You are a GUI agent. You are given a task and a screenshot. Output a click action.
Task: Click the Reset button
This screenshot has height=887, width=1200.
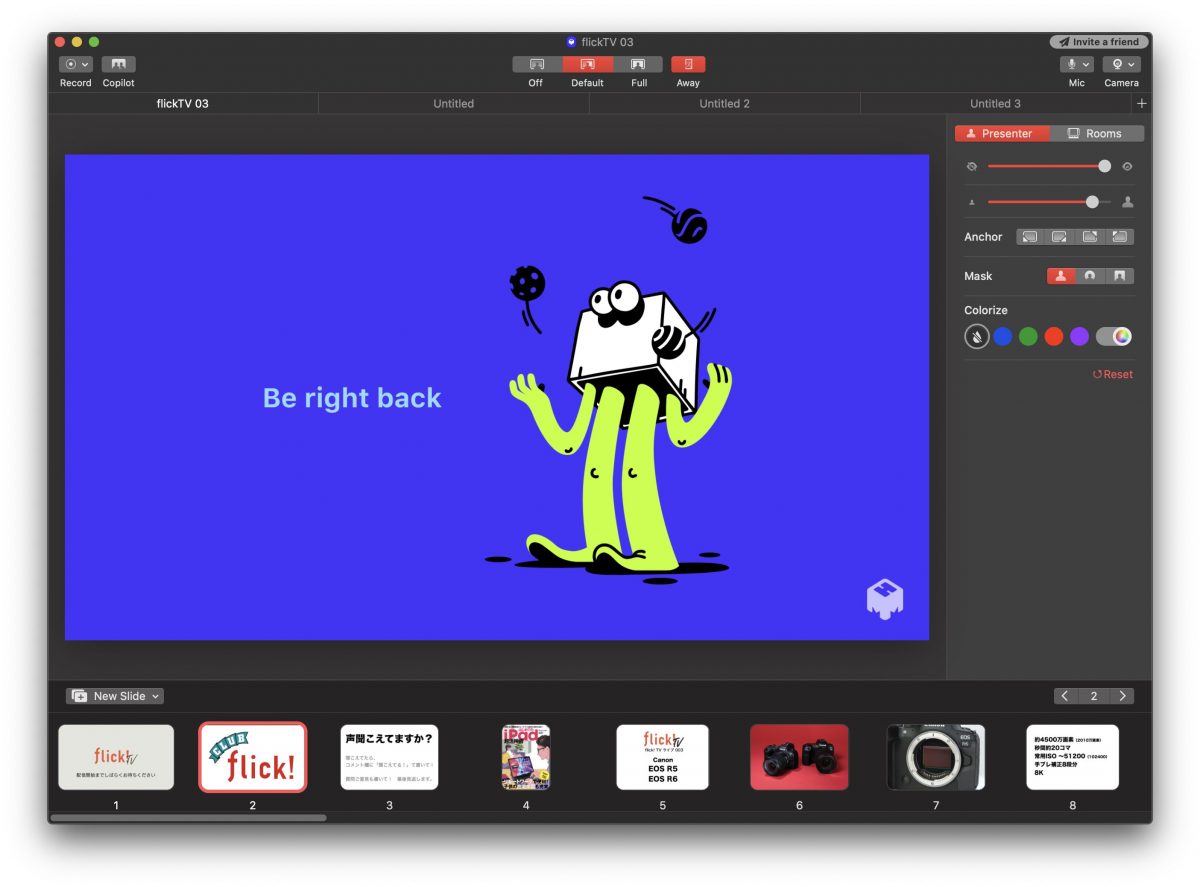(x=1113, y=374)
